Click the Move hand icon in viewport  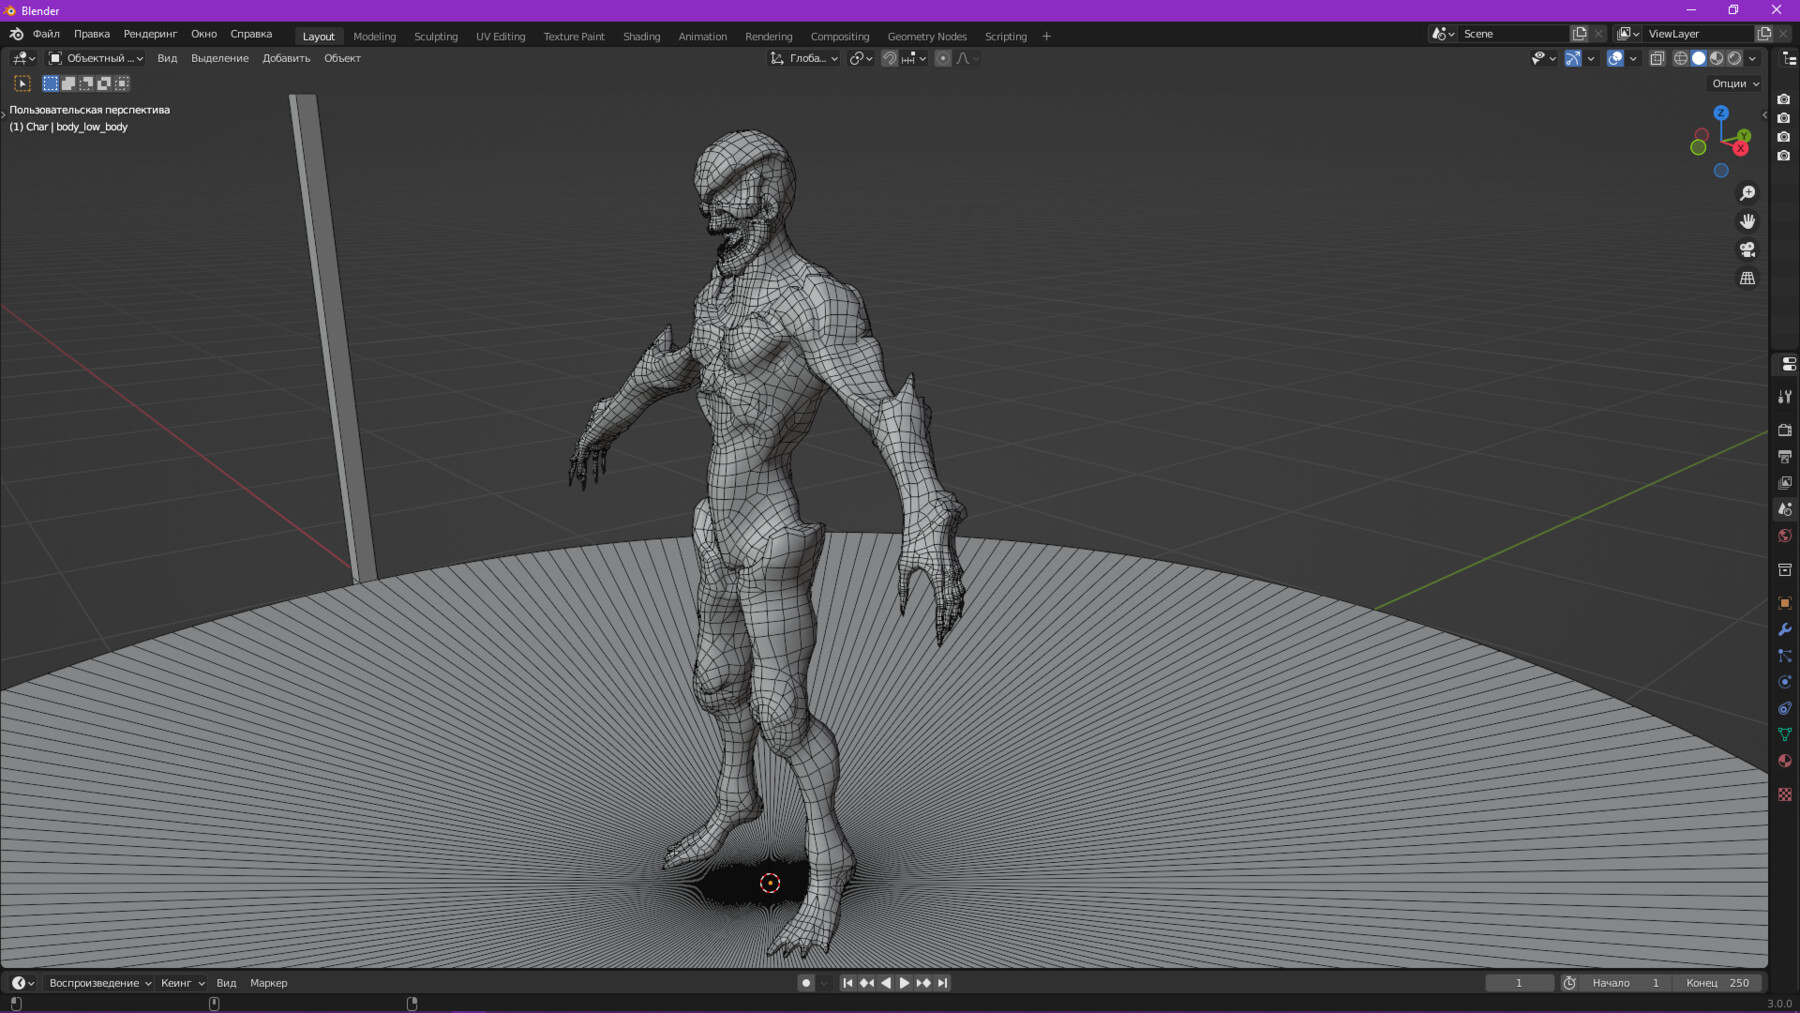click(1747, 221)
